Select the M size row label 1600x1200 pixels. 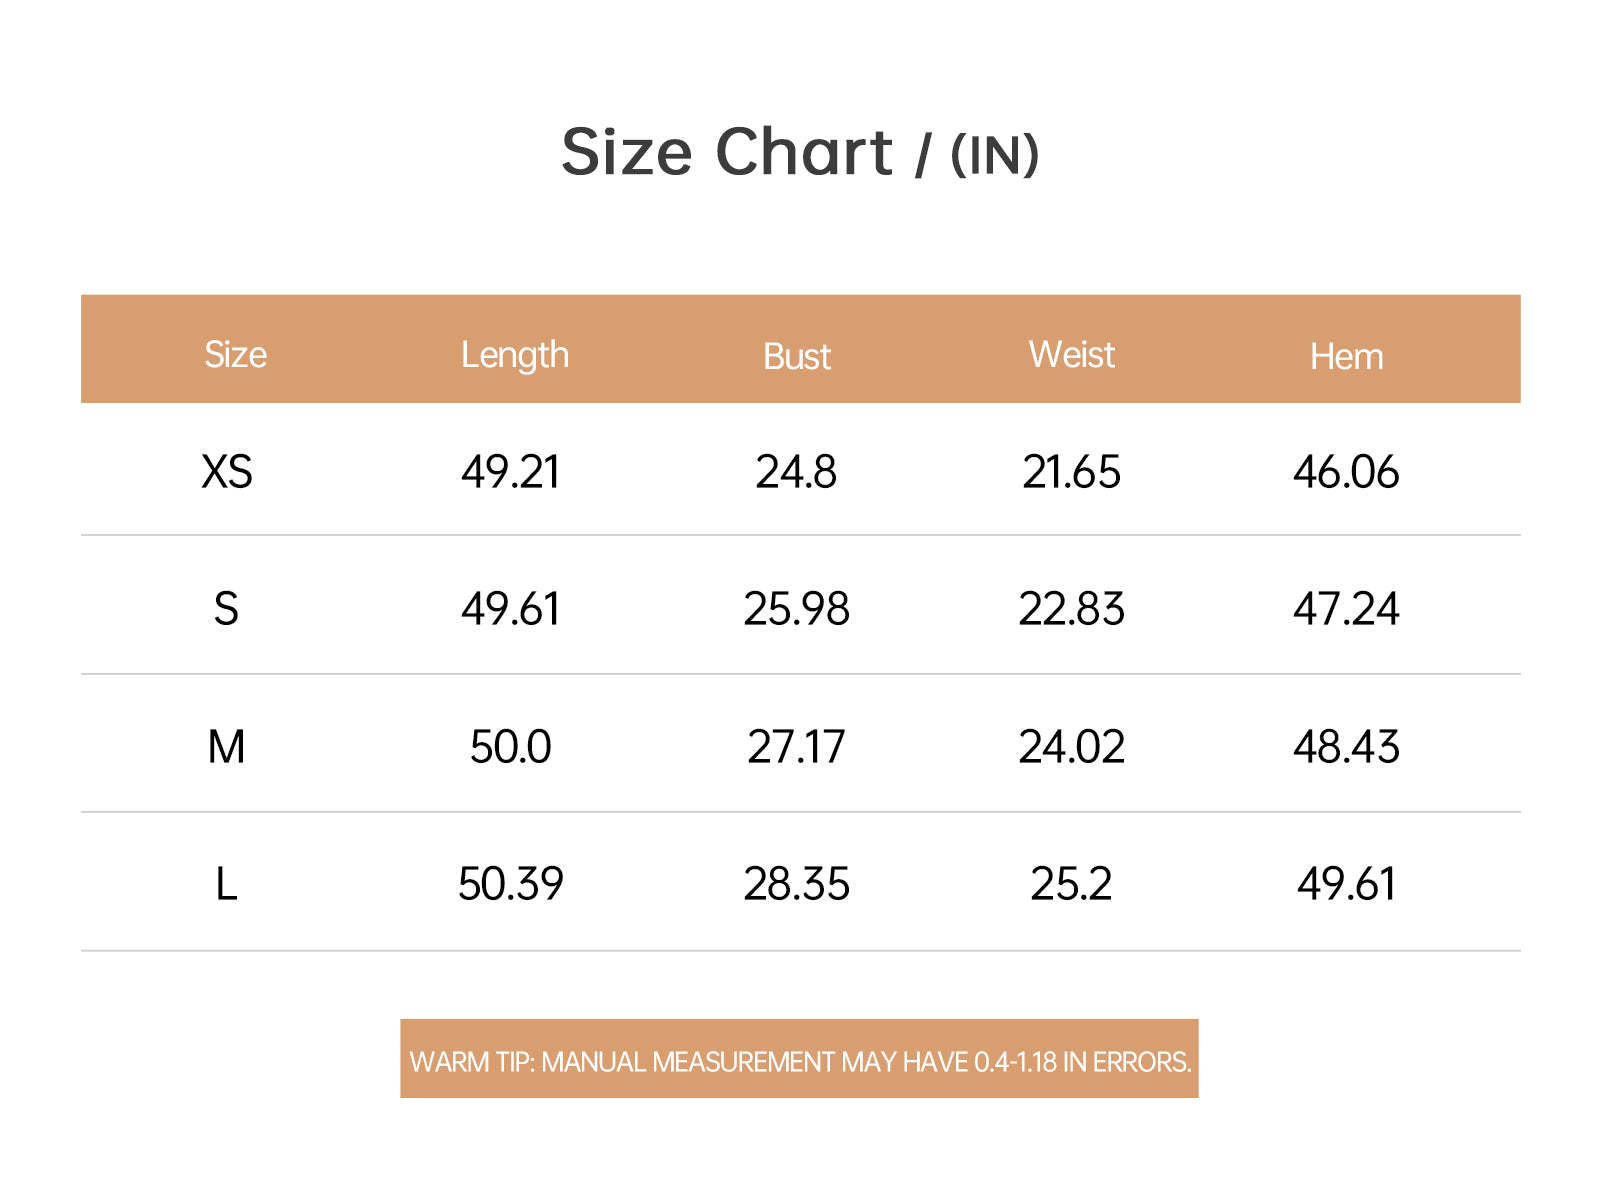[x=227, y=747]
